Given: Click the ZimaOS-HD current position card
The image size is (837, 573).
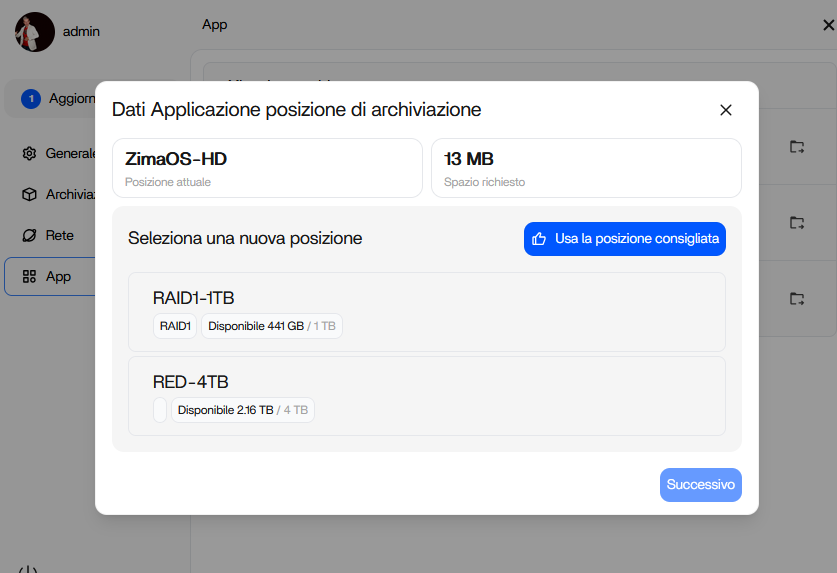Looking at the screenshot, I should click(x=267, y=168).
